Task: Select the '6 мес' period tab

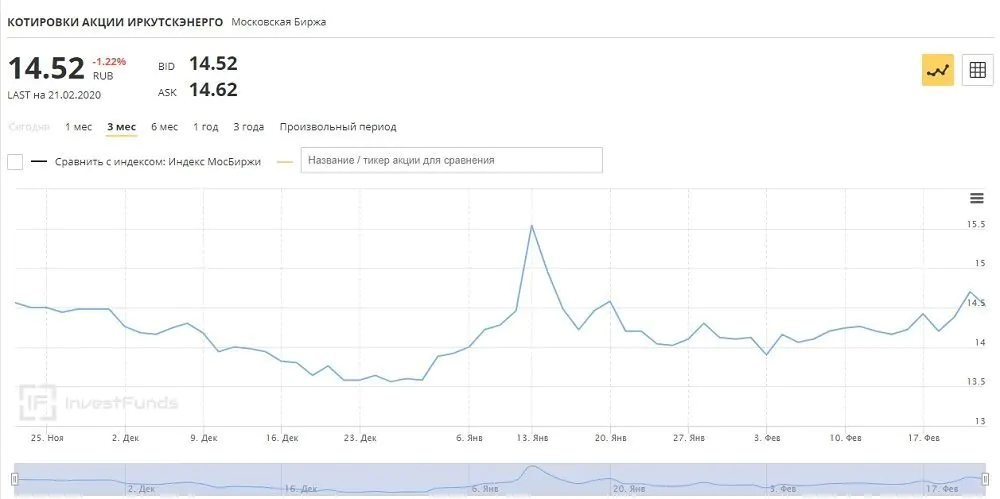Action: pyautogui.click(x=165, y=127)
